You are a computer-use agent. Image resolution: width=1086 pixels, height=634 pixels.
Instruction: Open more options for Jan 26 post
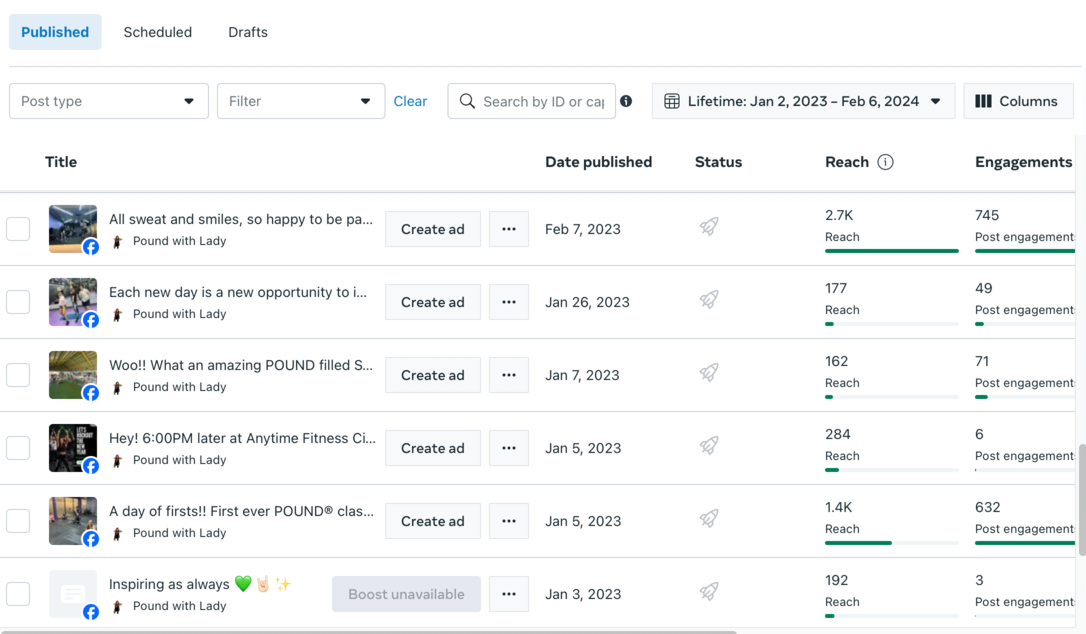pyautogui.click(x=509, y=302)
